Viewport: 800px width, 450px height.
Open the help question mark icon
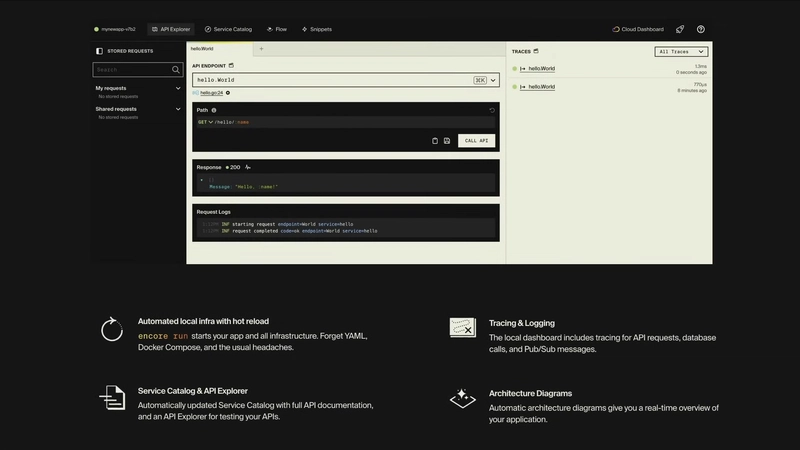(701, 30)
